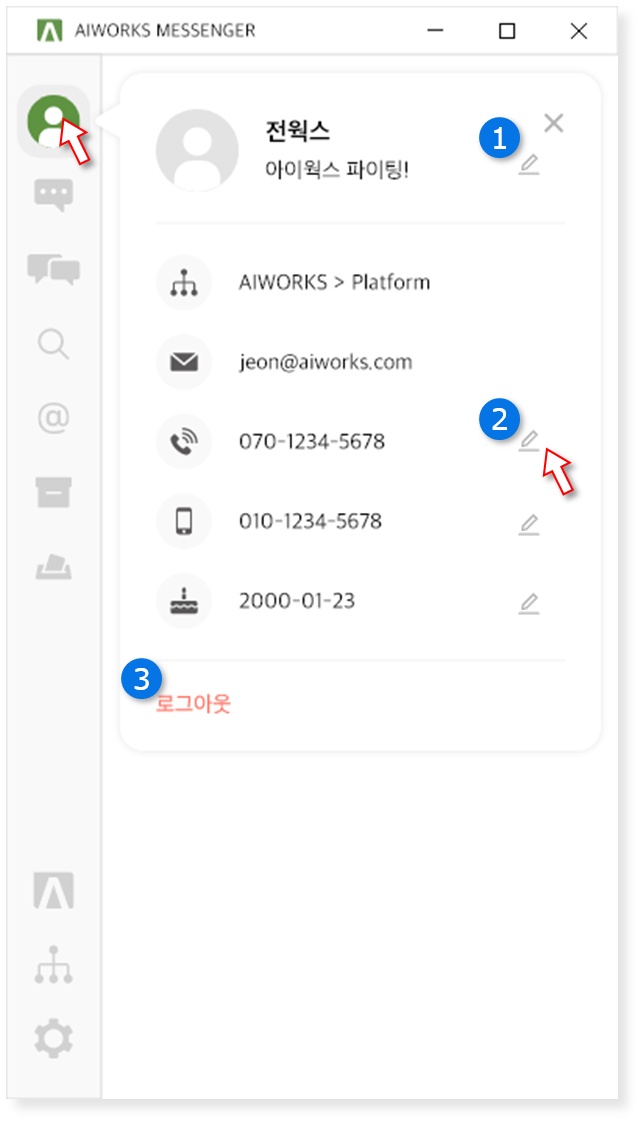
Task: Click the large profile photo placeholder
Action: click(197, 150)
